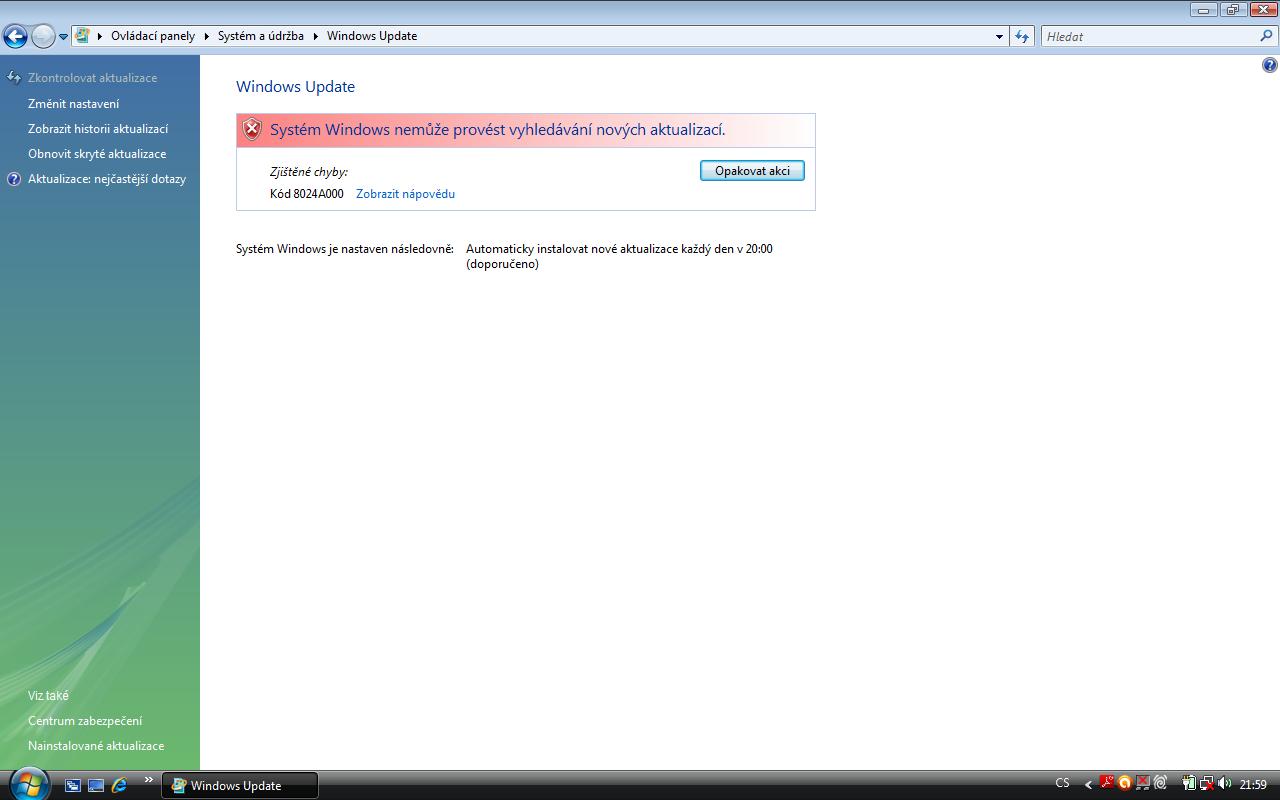The width and height of the screenshot is (1280, 800).
Task: Click the red error shield icon
Action: point(252,130)
